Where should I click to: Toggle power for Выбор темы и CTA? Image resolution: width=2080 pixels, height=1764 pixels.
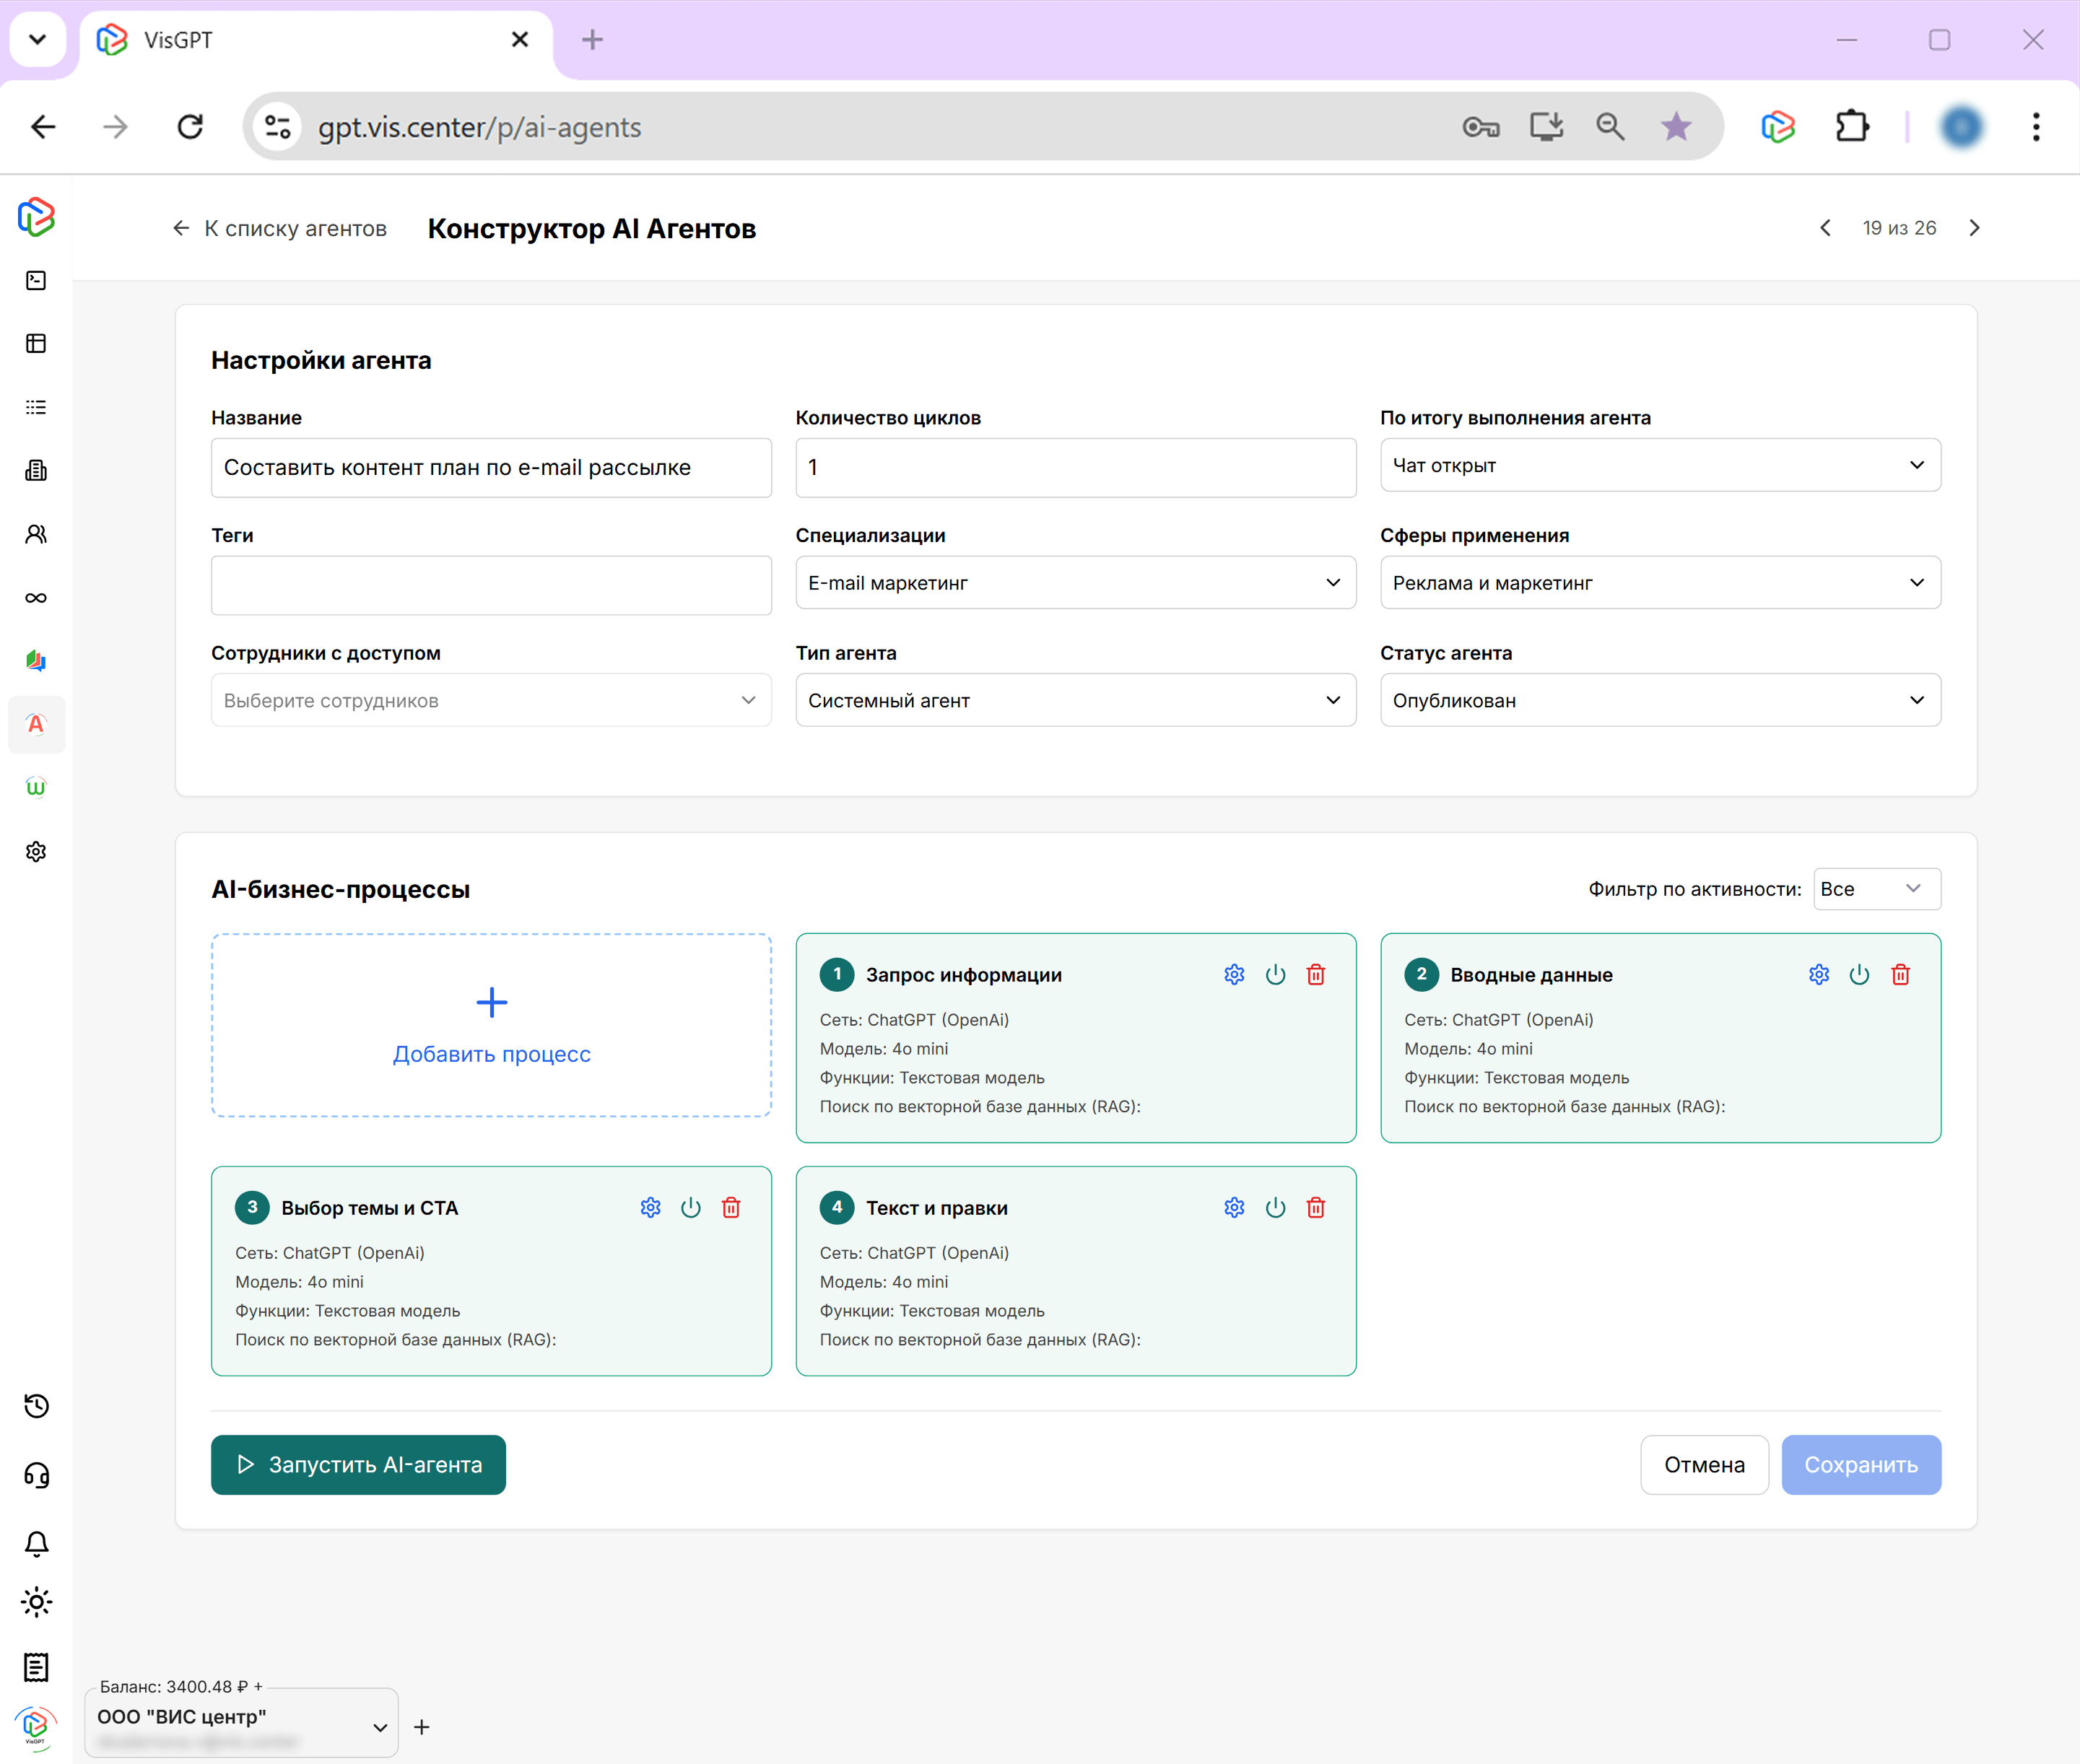click(x=691, y=1207)
